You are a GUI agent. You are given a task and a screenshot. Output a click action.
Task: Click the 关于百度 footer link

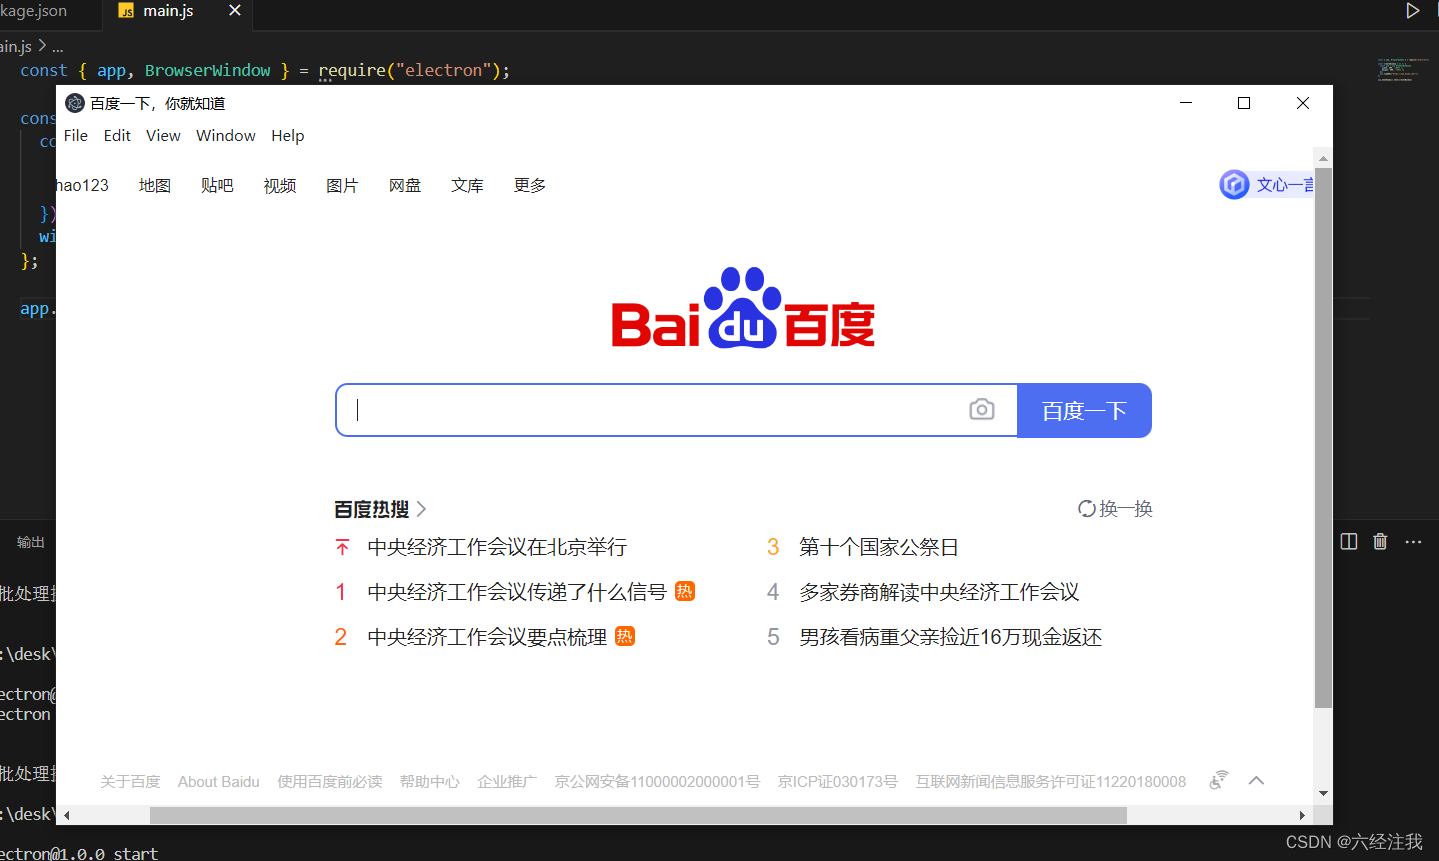[130, 781]
